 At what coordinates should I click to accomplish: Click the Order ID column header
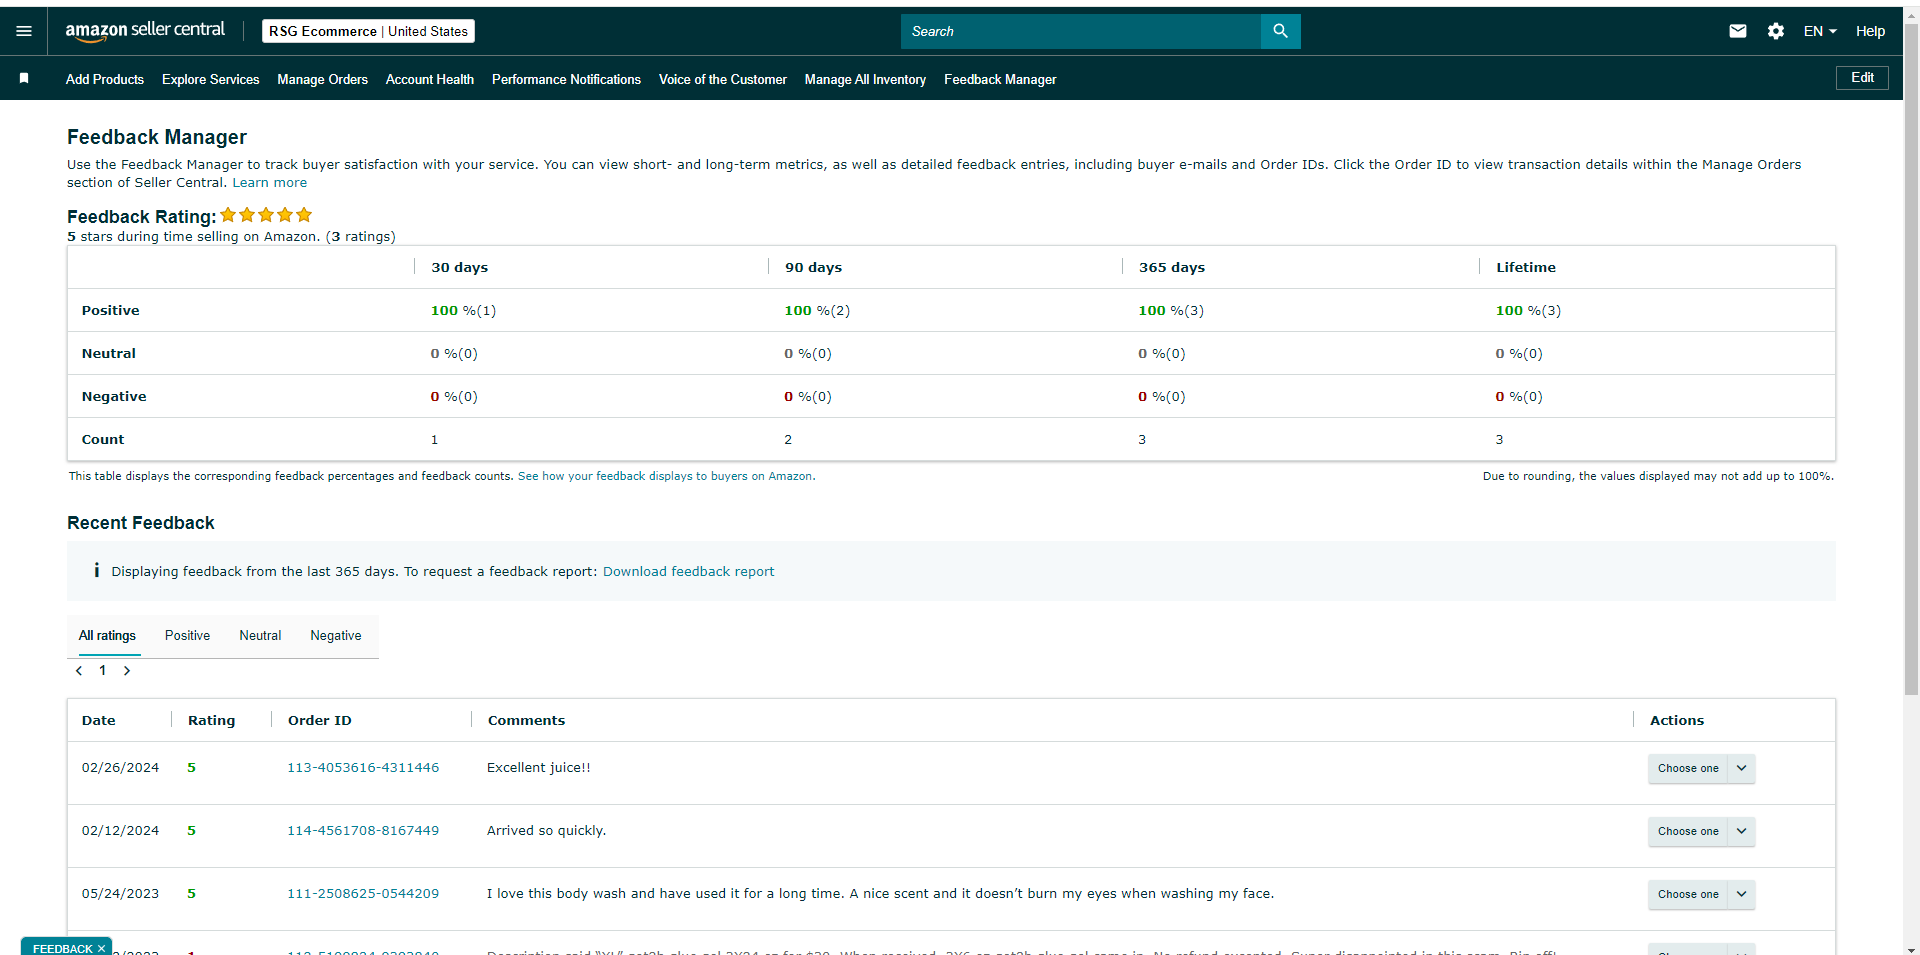pyautogui.click(x=320, y=720)
